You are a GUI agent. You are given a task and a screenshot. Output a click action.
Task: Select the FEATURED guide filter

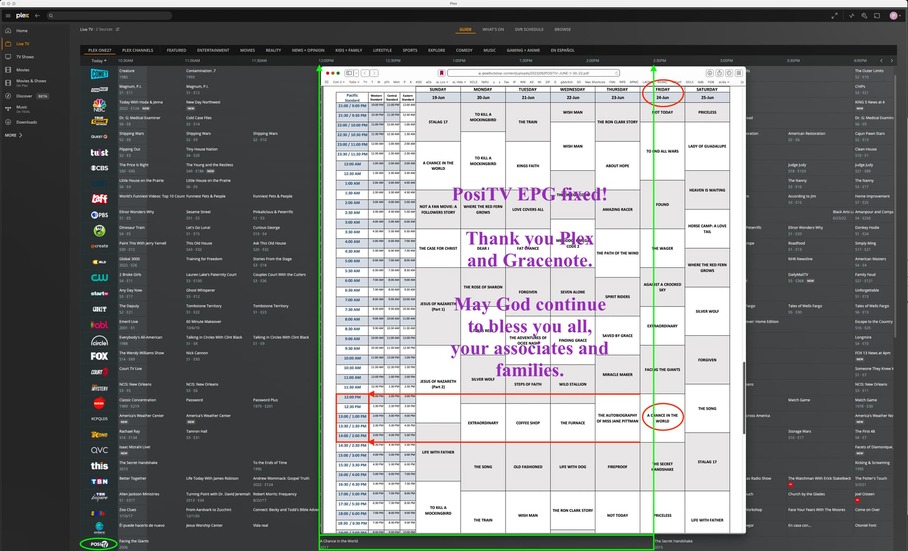pyautogui.click(x=177, y=50)
